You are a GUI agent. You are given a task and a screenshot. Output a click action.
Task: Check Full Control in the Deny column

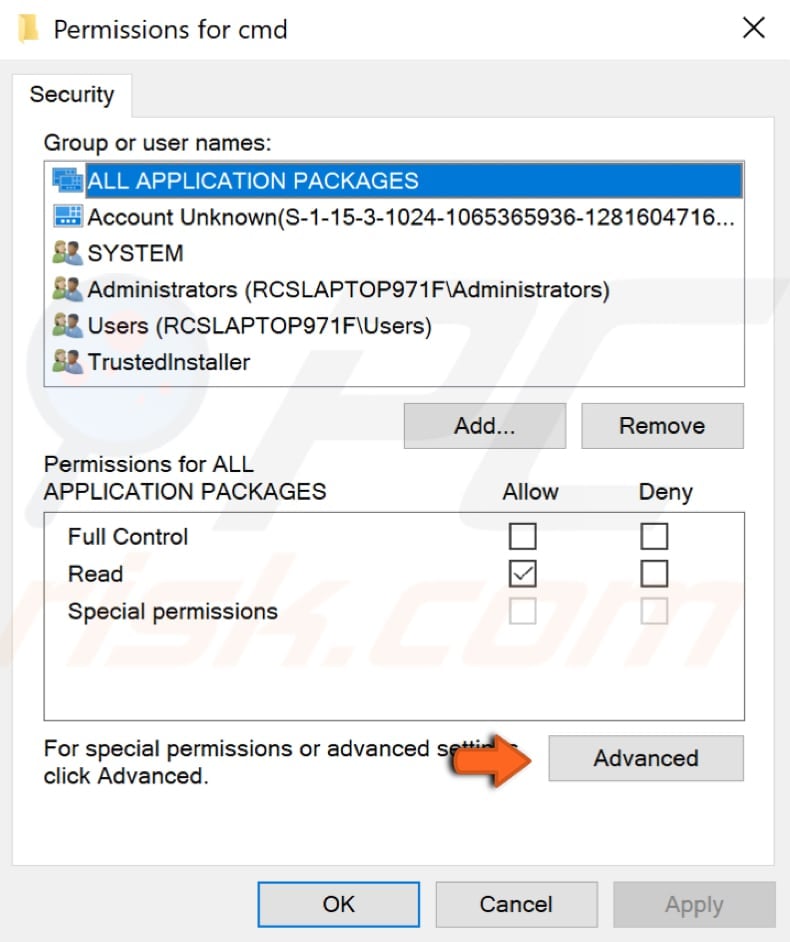tap(653, 536)
